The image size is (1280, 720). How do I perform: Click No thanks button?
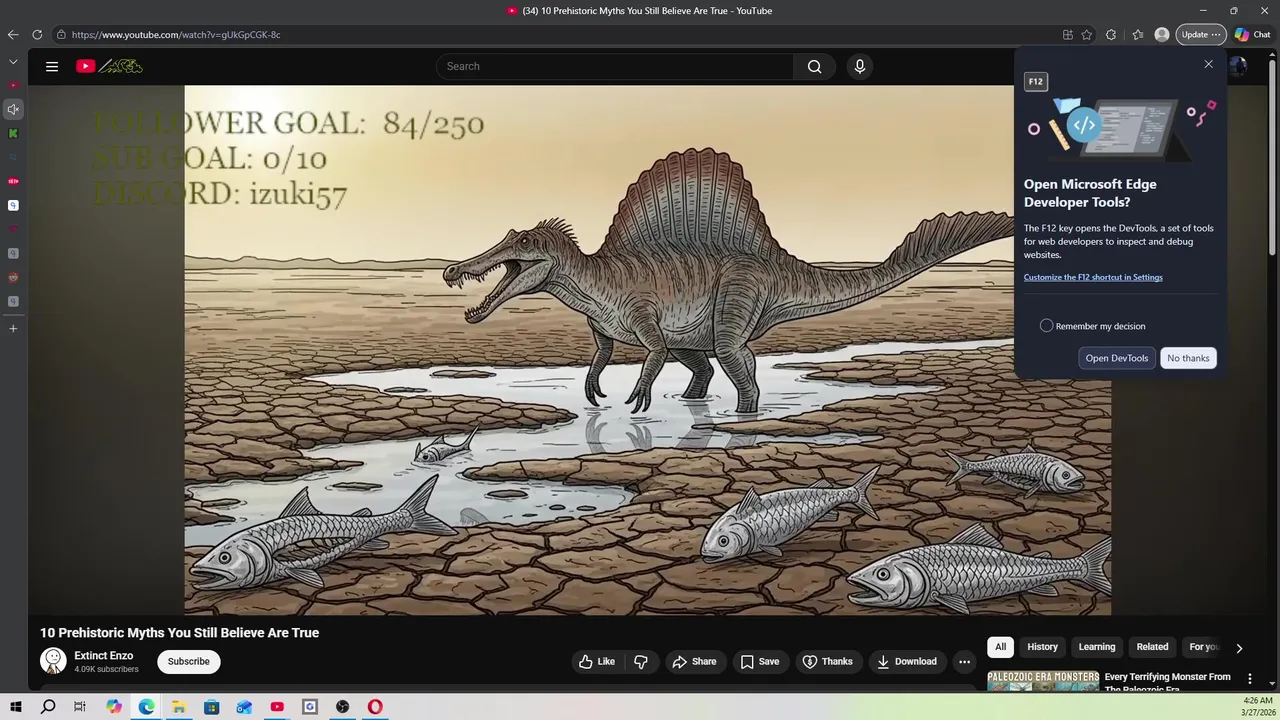coord(1188,358)
